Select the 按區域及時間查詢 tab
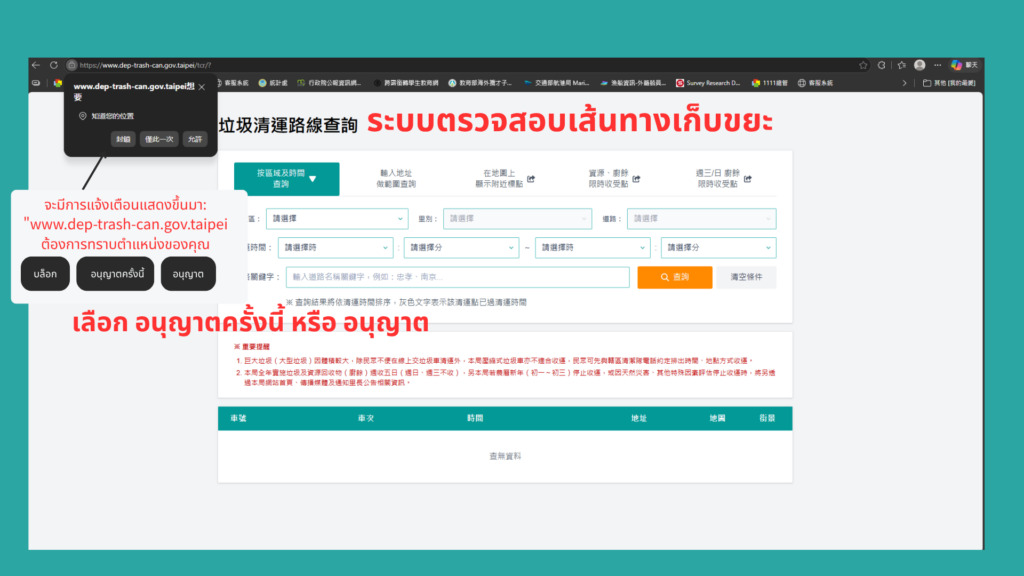Image resolution: width=1024 pixels, height=576 pixels. [x=287, y=178]
